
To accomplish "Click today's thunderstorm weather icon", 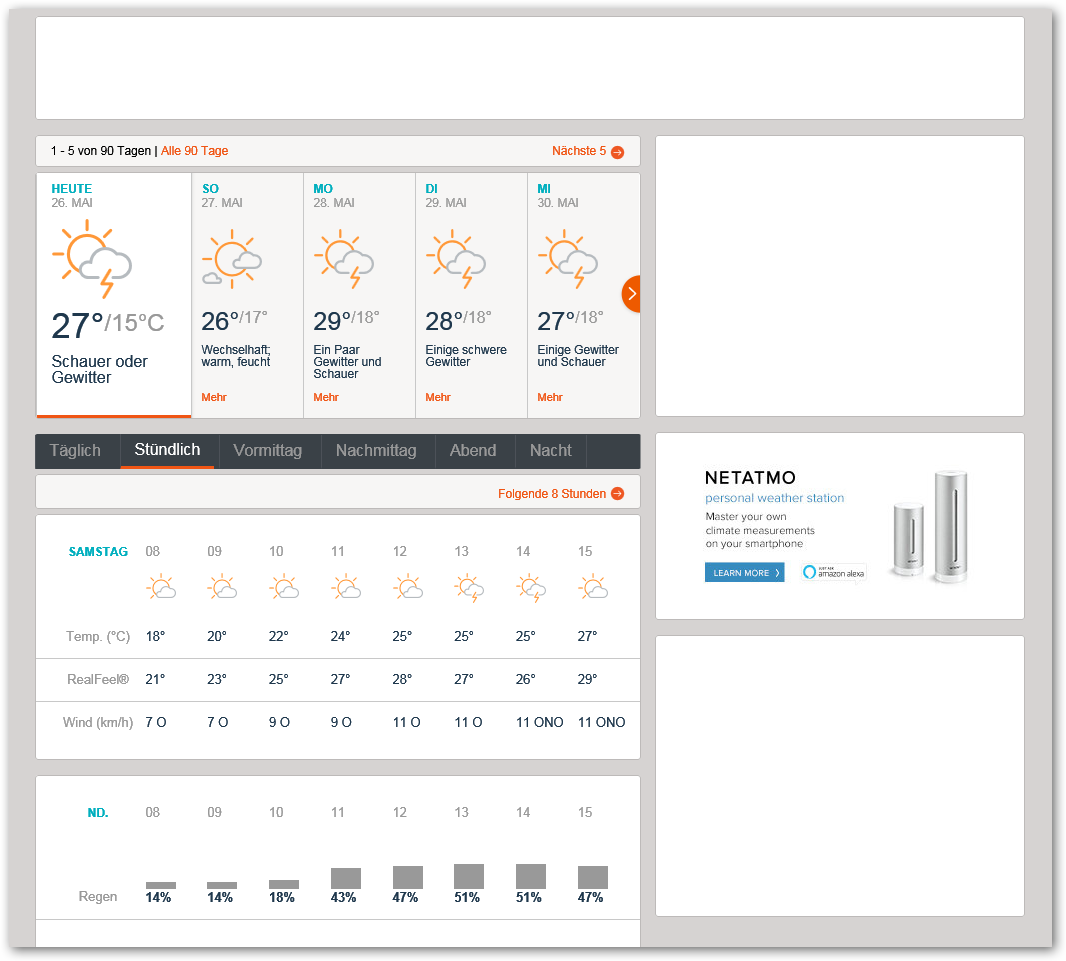I will (92, 262).
